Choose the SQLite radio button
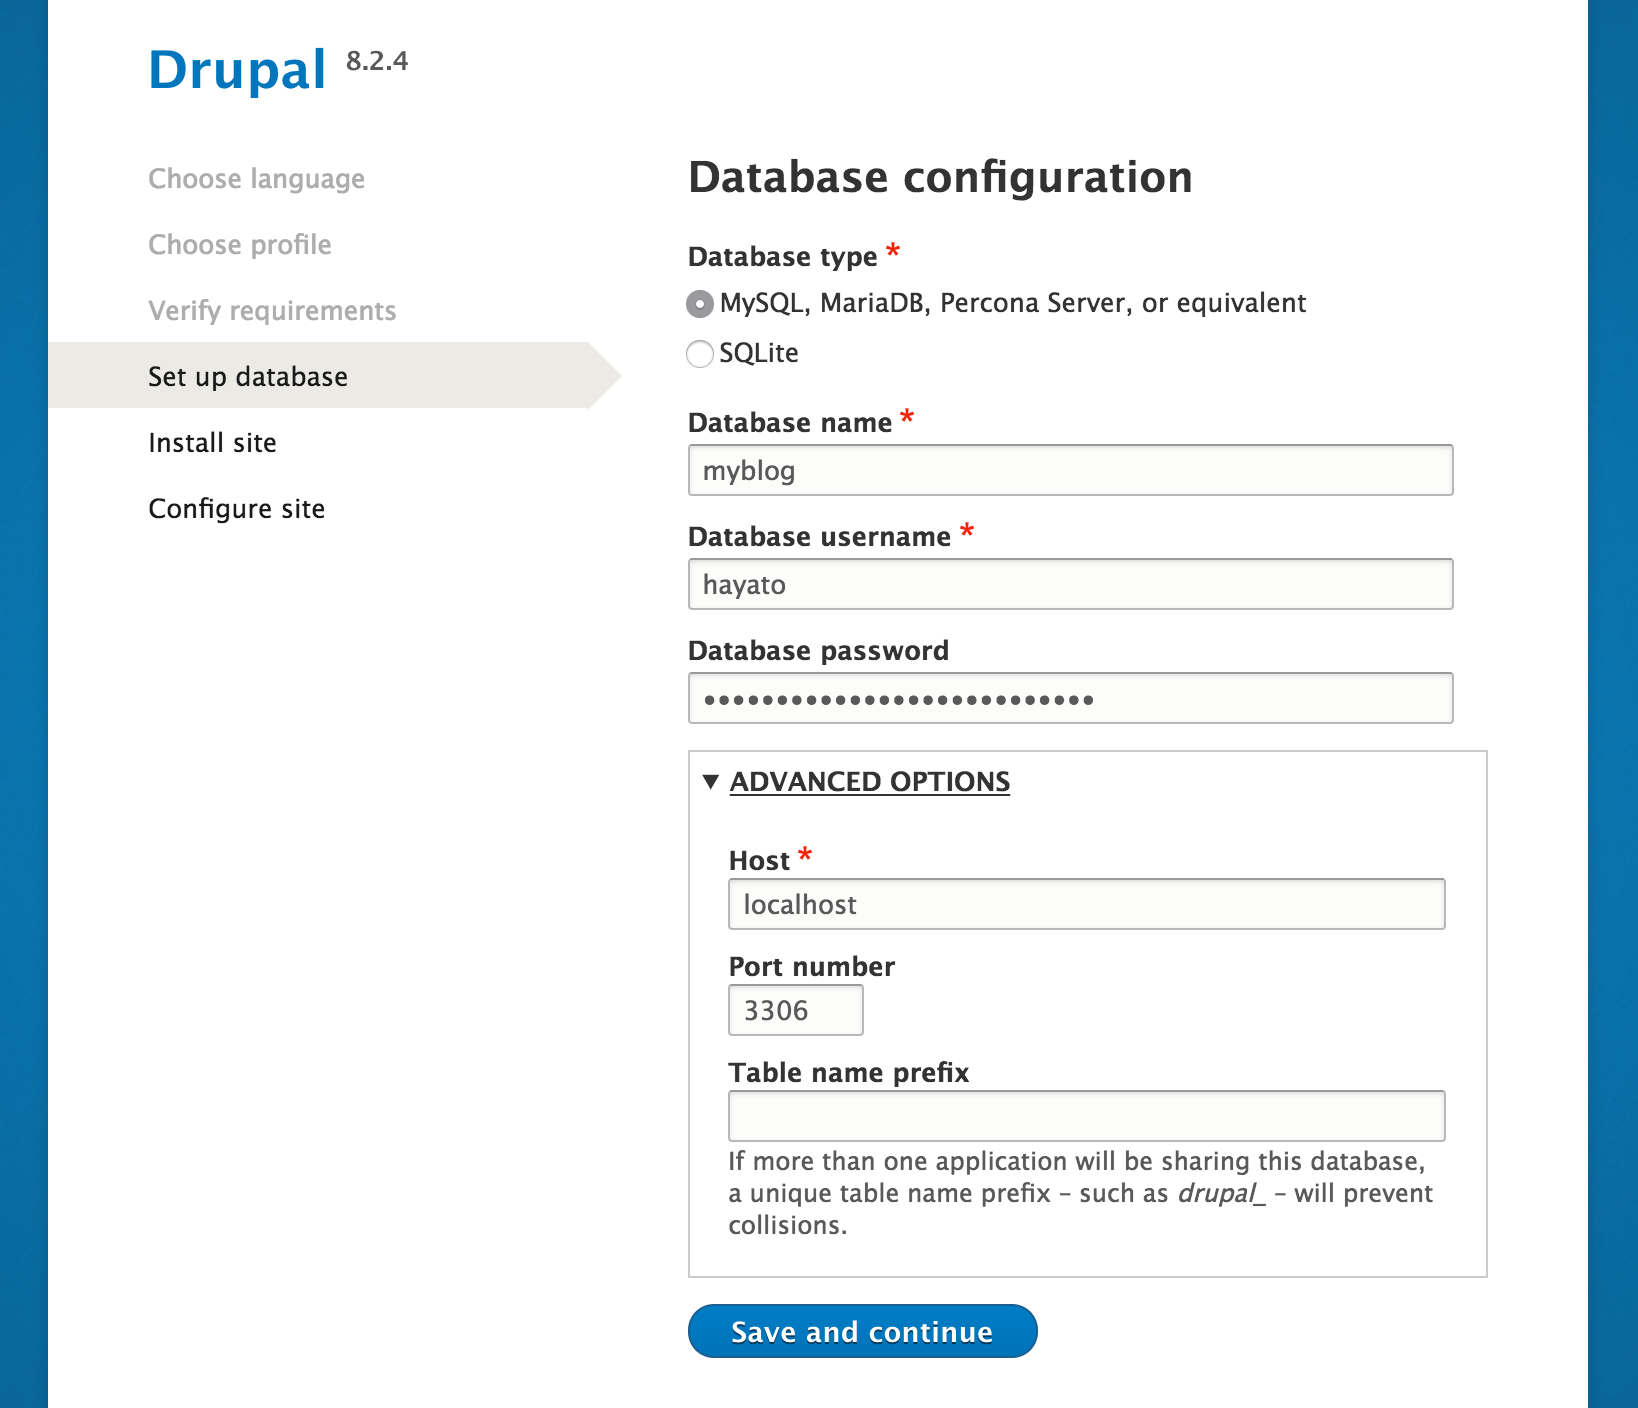 pos(700,354)
